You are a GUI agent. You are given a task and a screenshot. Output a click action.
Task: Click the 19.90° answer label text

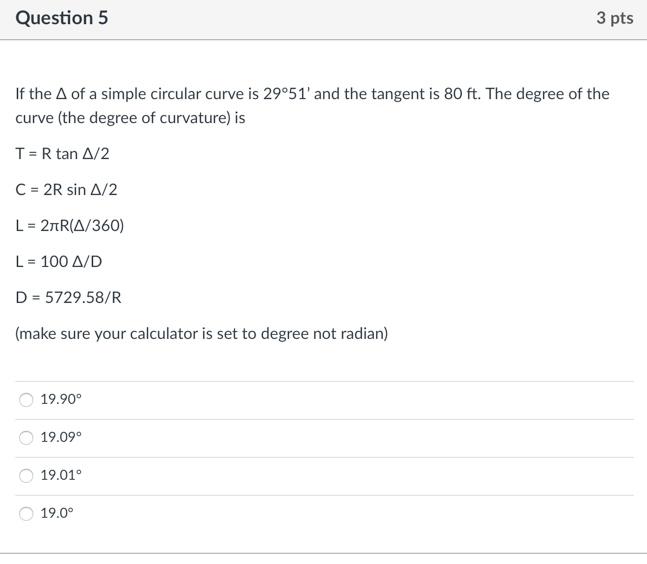pos(61,399)
